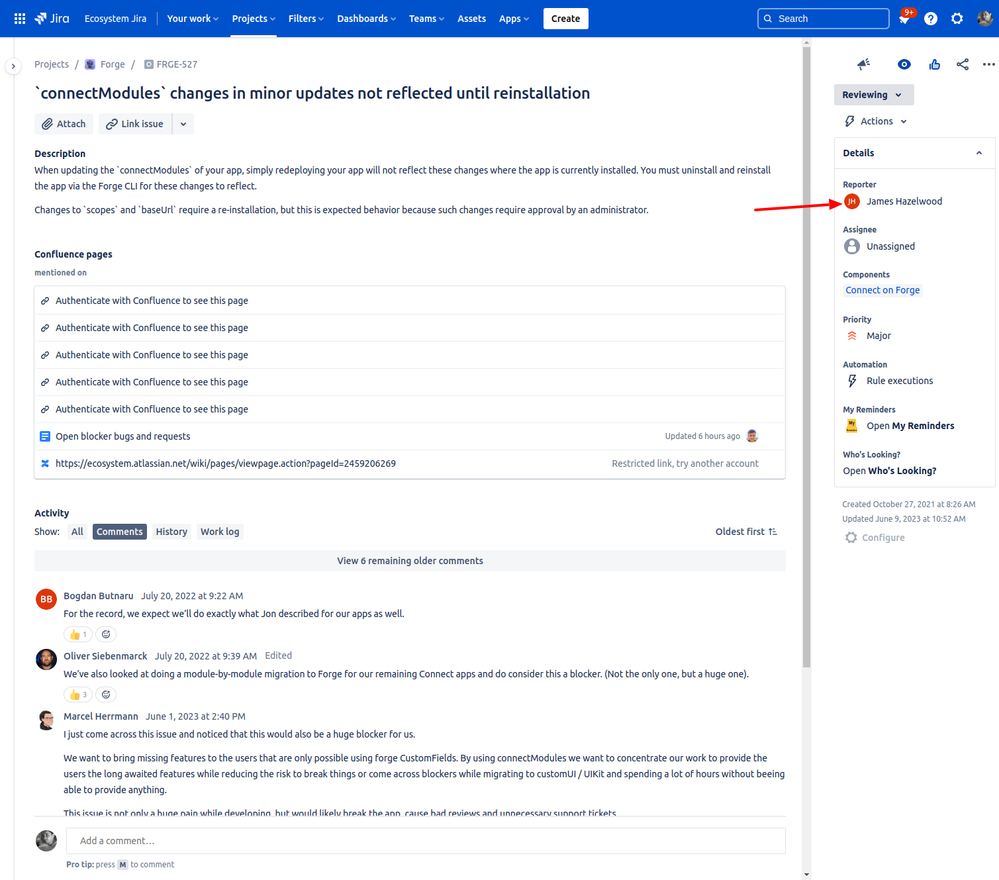The height and width of the screenshot is (880, 999).
Task: Click the Jira logo
Action: pos(52,18)
